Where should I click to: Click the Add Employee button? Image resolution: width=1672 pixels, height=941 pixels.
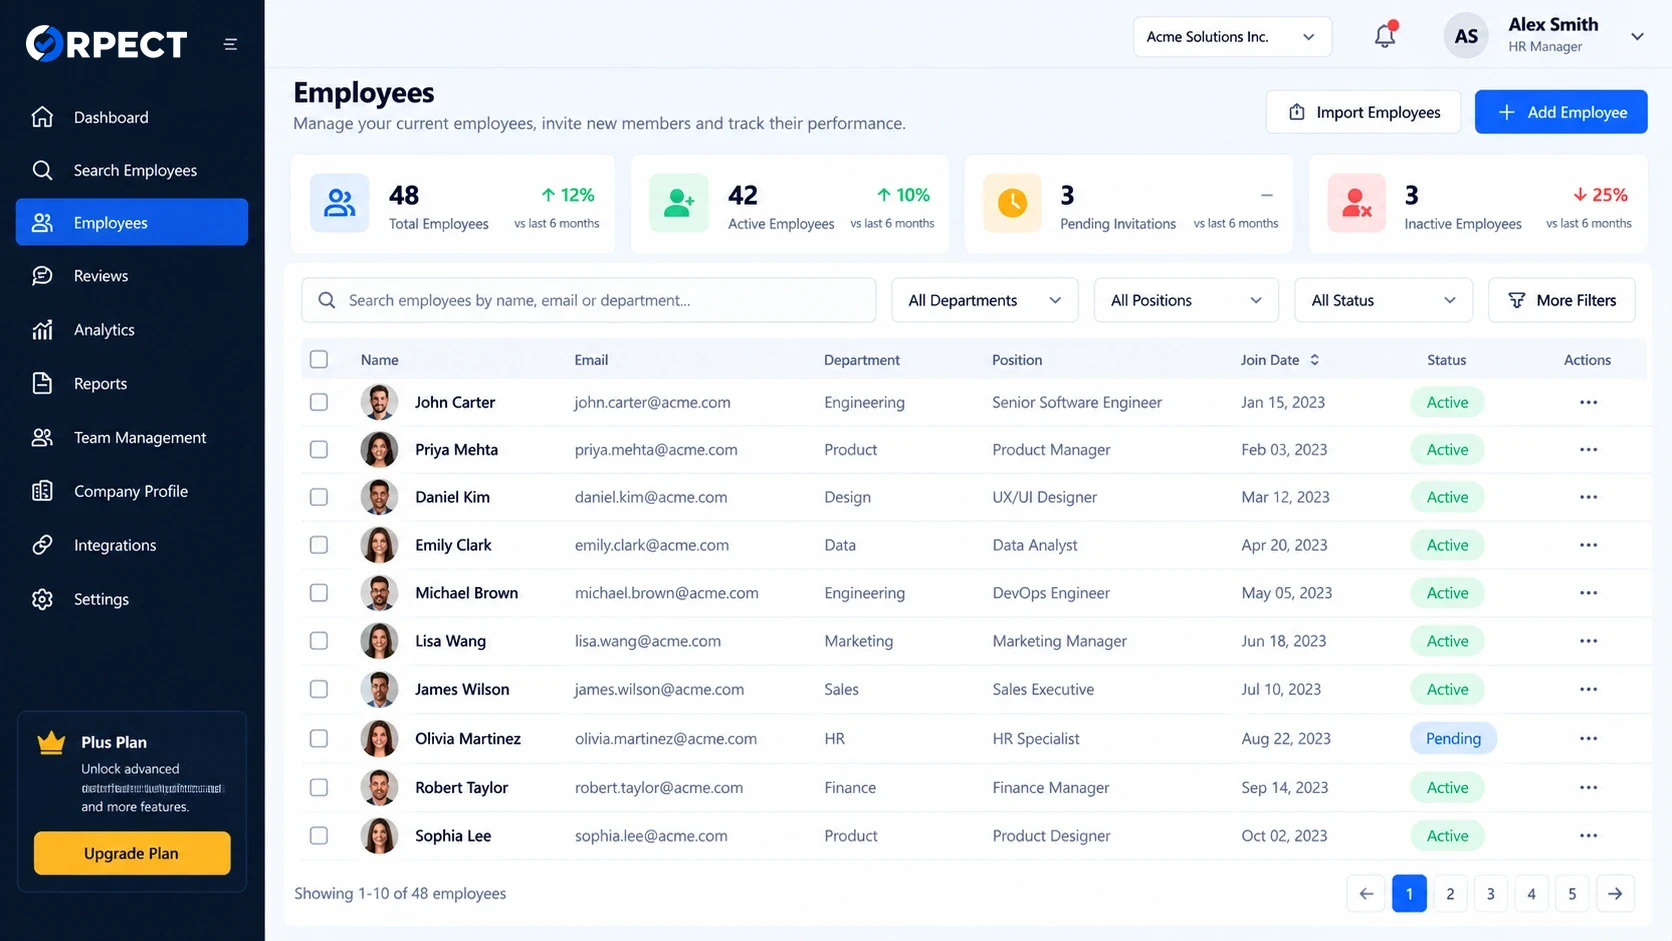tap(1561, 112)
